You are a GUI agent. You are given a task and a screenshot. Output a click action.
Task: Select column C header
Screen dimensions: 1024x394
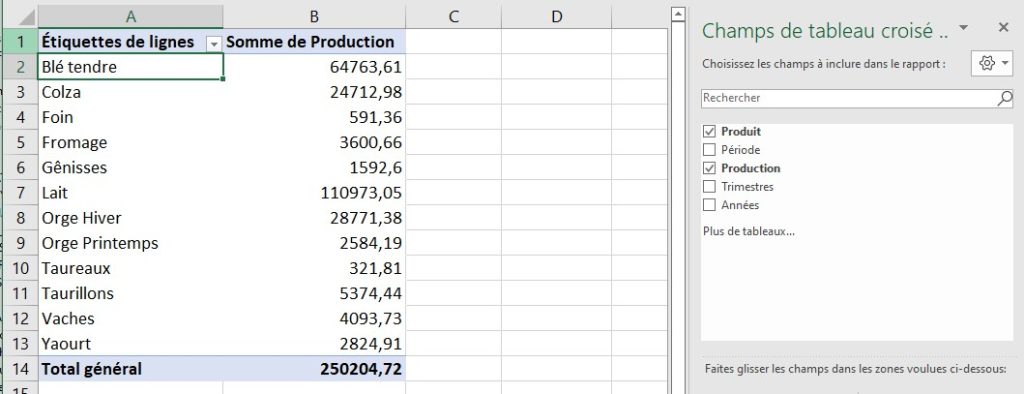coord(453,16)
